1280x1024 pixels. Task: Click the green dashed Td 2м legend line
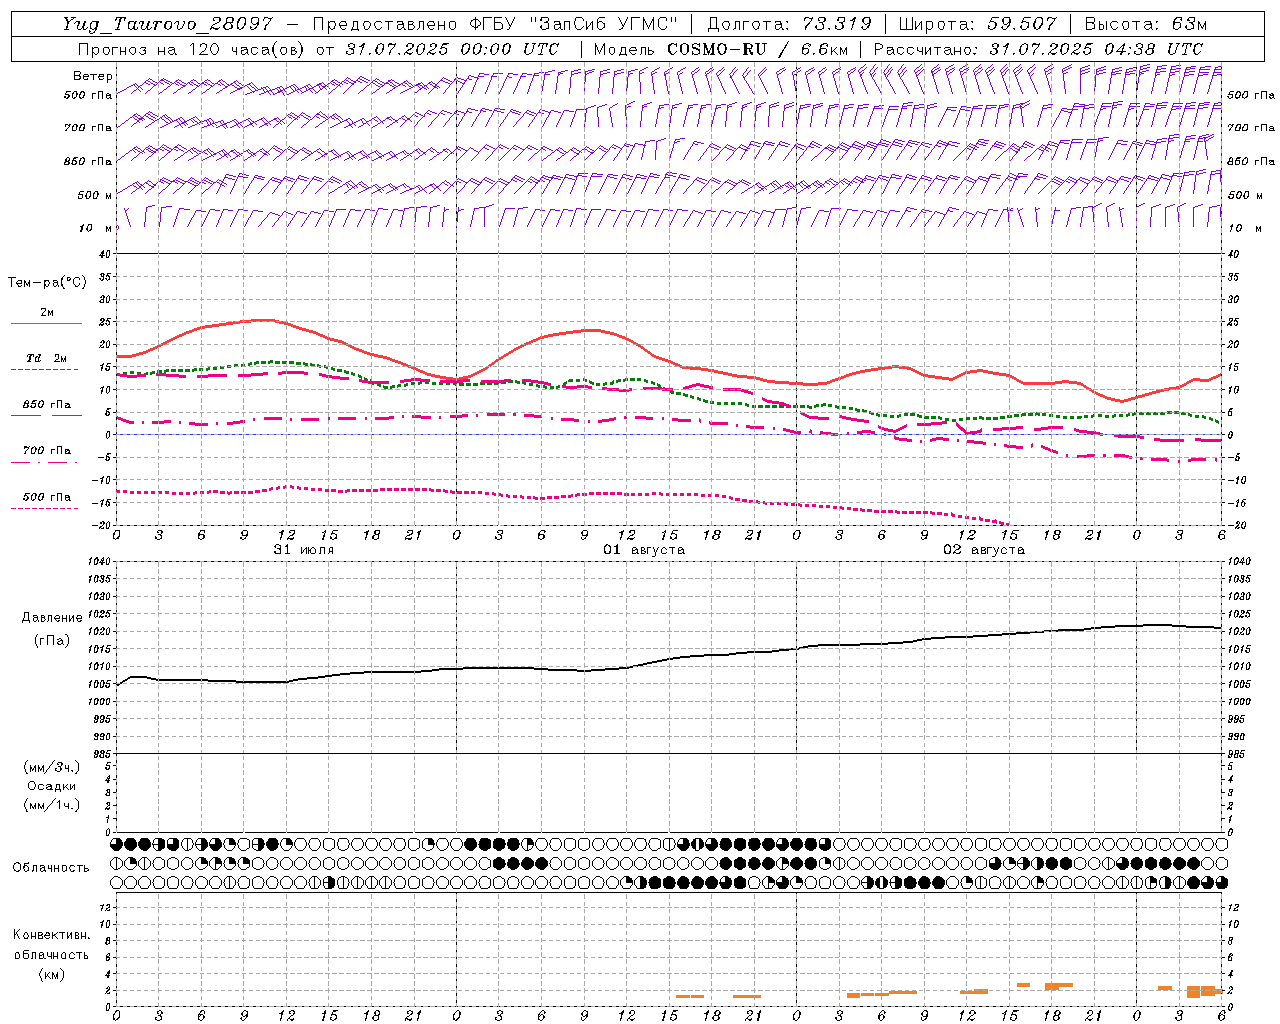pos(44,369)
